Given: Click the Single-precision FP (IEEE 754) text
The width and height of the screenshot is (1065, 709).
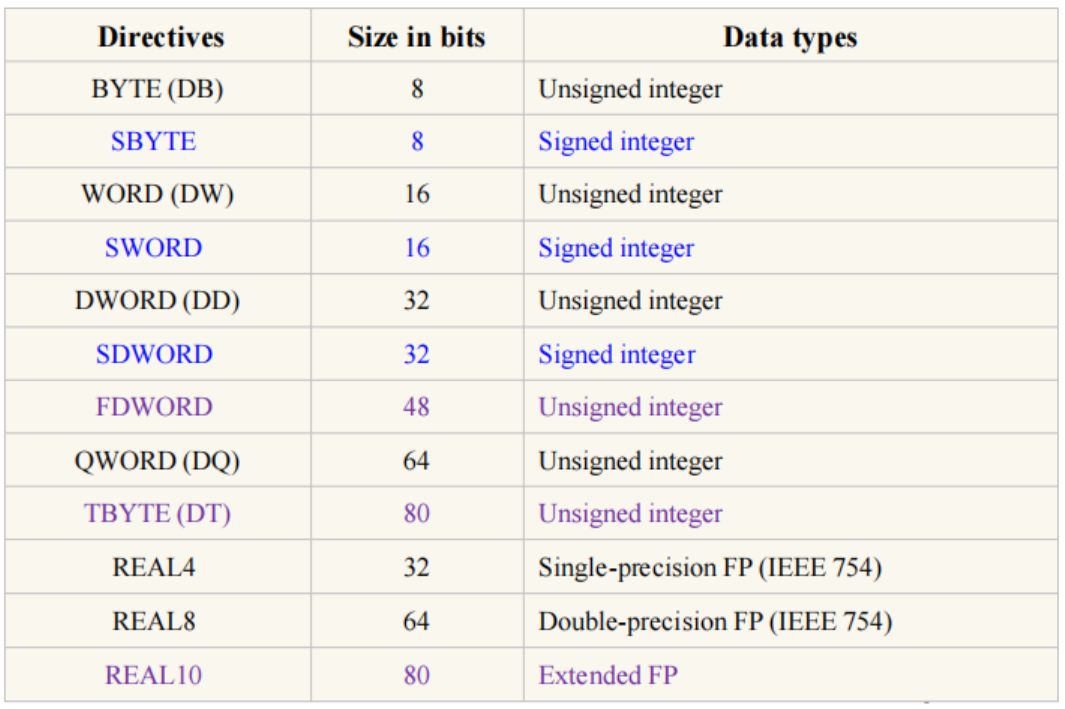Looking at the screenshot, I should (710, 568).
